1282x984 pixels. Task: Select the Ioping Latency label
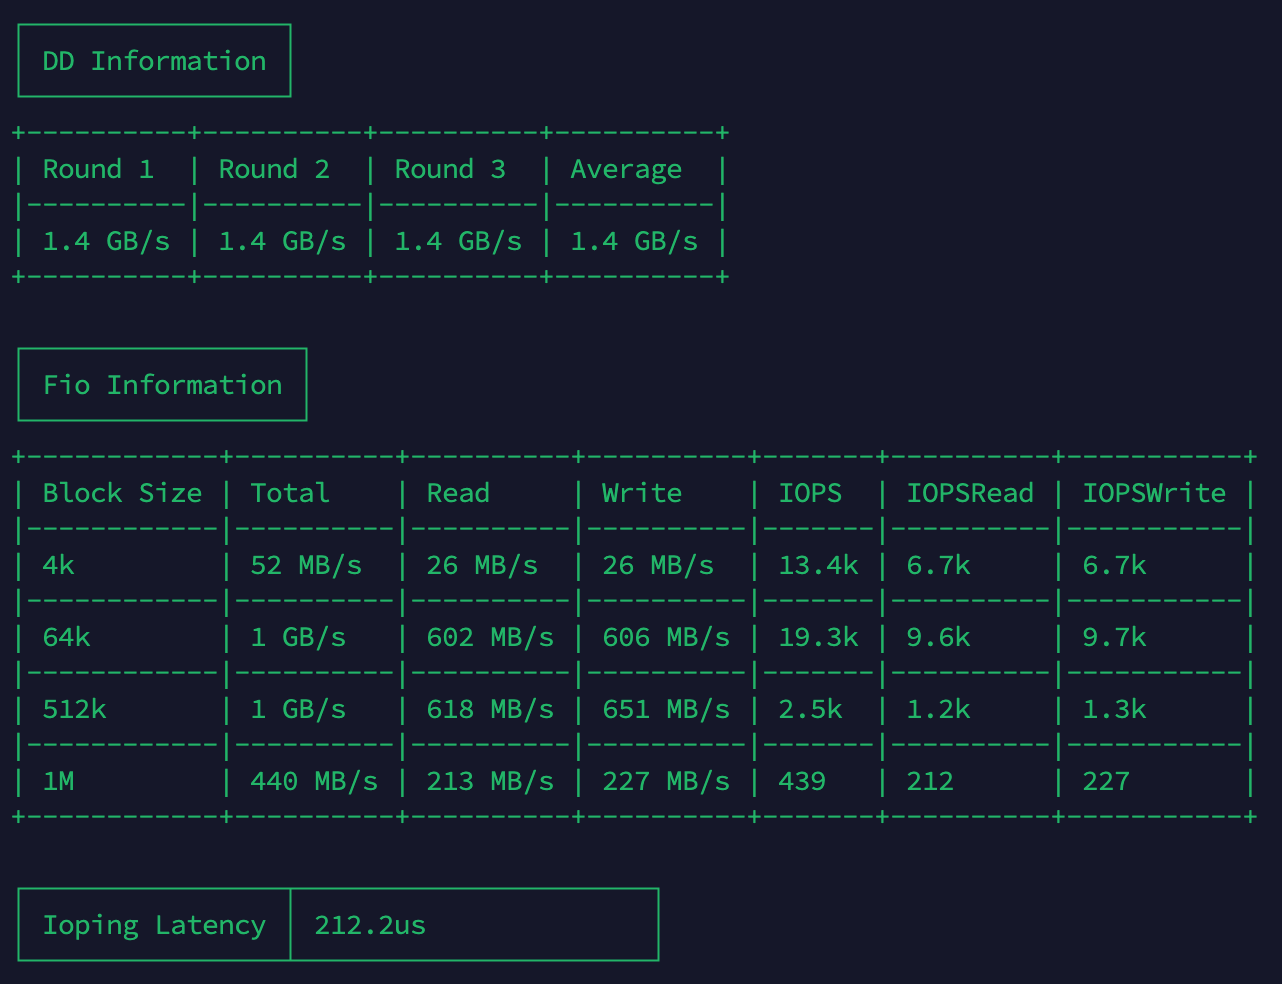(154, 925)
